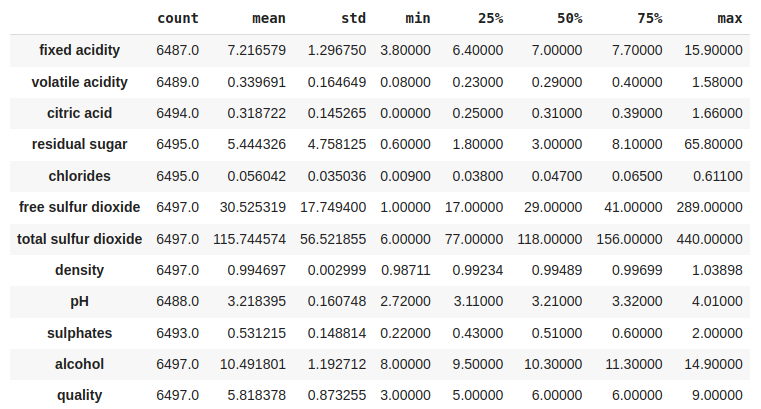
Task: Click quality max 9.00000
Action: tap(717, 395)
